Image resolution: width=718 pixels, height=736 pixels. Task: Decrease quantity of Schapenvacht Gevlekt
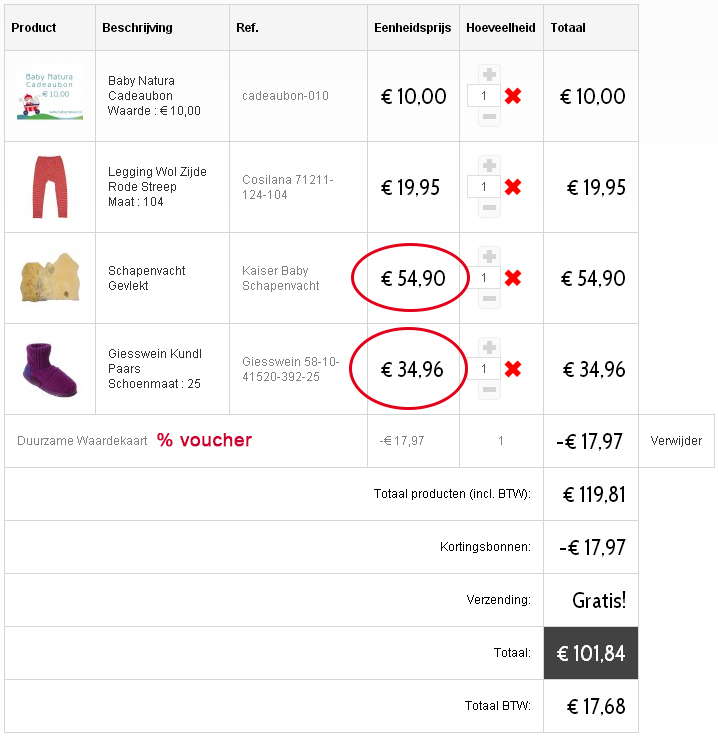[x=489, y=299]
